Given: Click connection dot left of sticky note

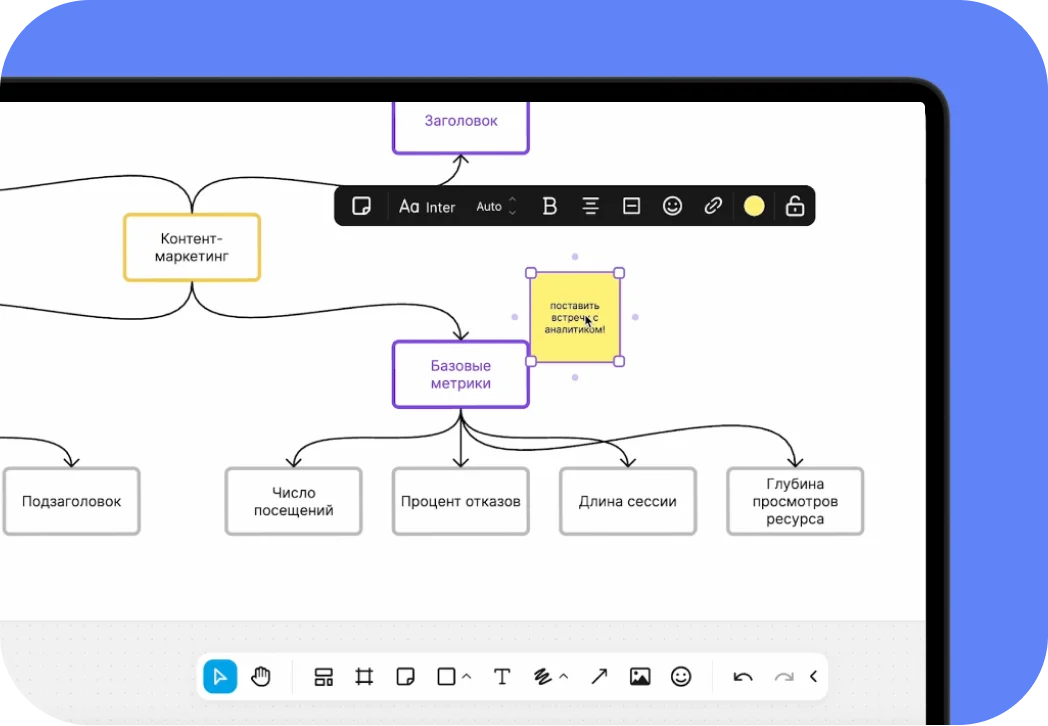Looking at the screenshot, I should click(515, 317).
